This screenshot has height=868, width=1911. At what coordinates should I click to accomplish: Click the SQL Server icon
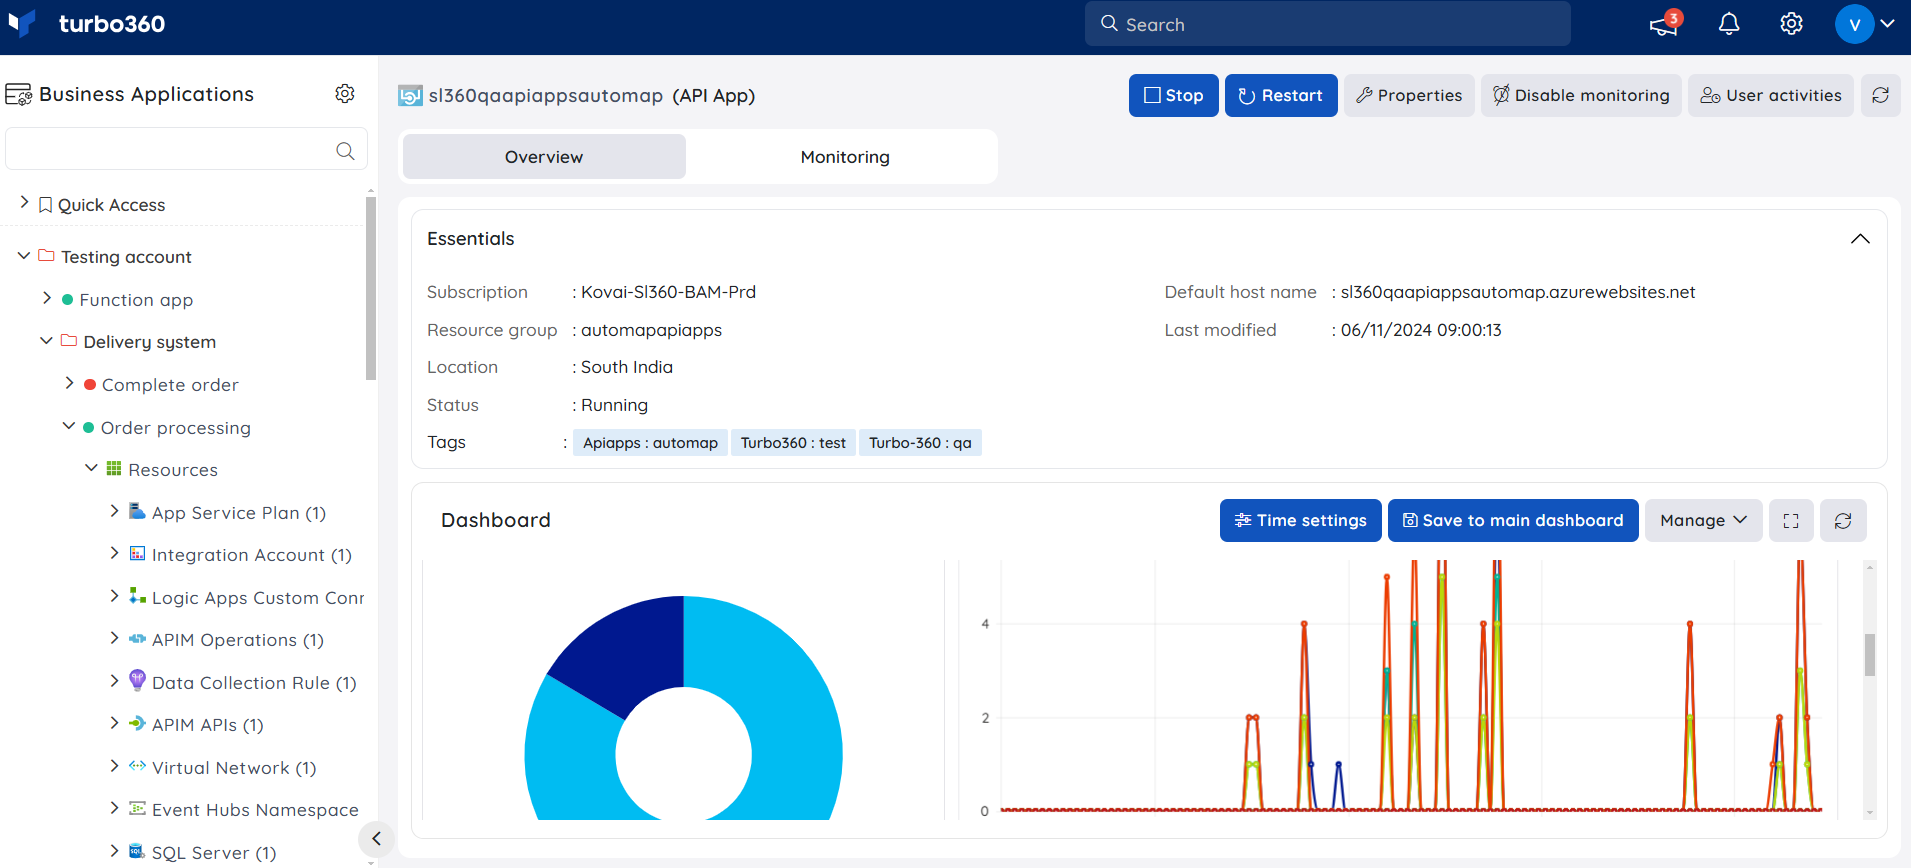point(137,851)
